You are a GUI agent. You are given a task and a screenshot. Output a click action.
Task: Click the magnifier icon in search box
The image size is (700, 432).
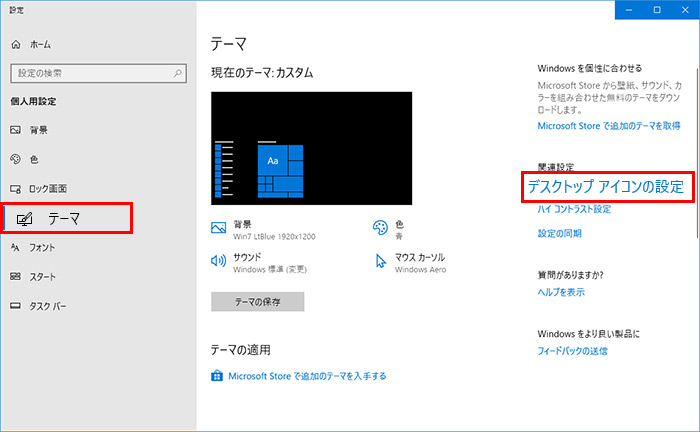(x=178, y=73)
